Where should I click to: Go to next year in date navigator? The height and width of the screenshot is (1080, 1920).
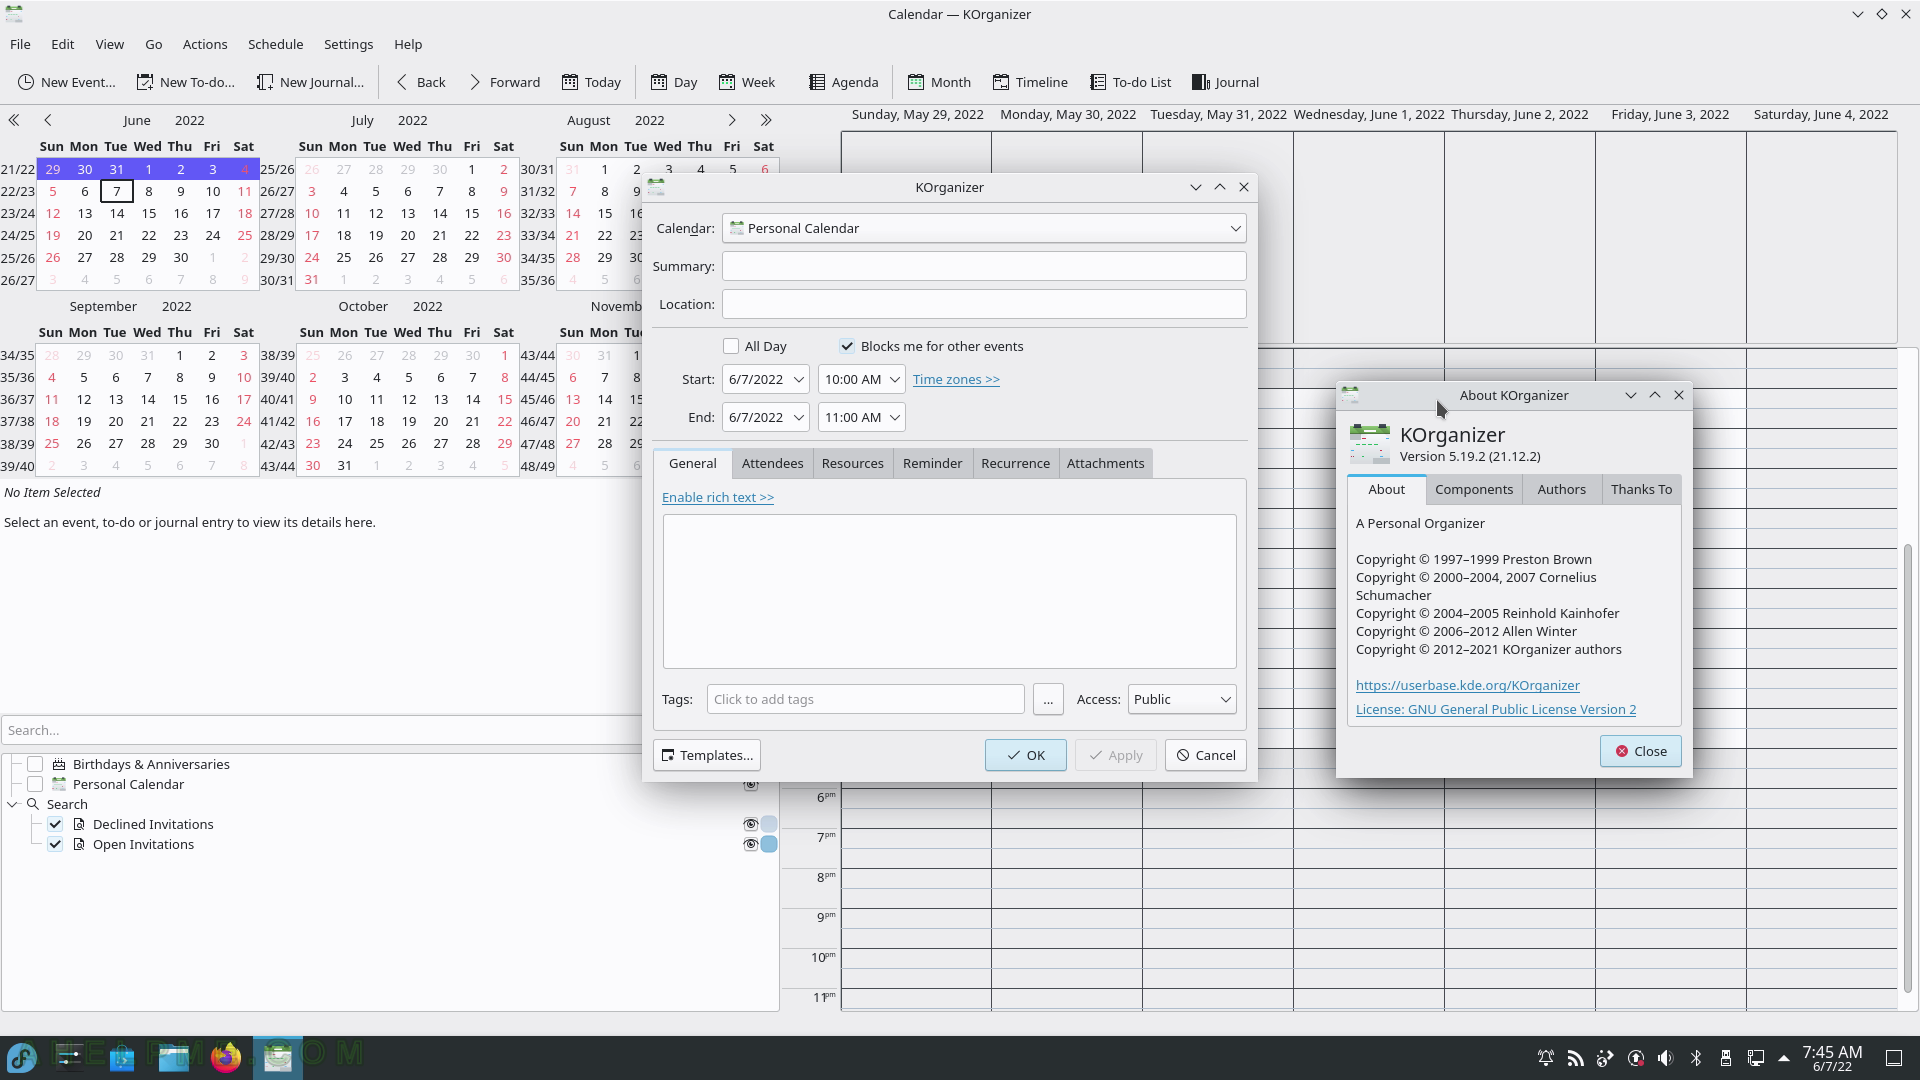click(x=766, y=120)
